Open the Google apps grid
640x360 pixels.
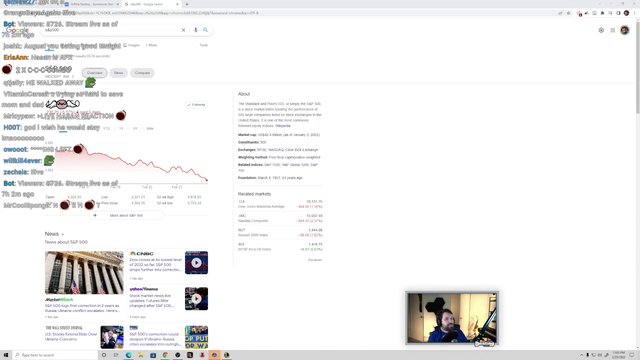click(x=613, y=30)
